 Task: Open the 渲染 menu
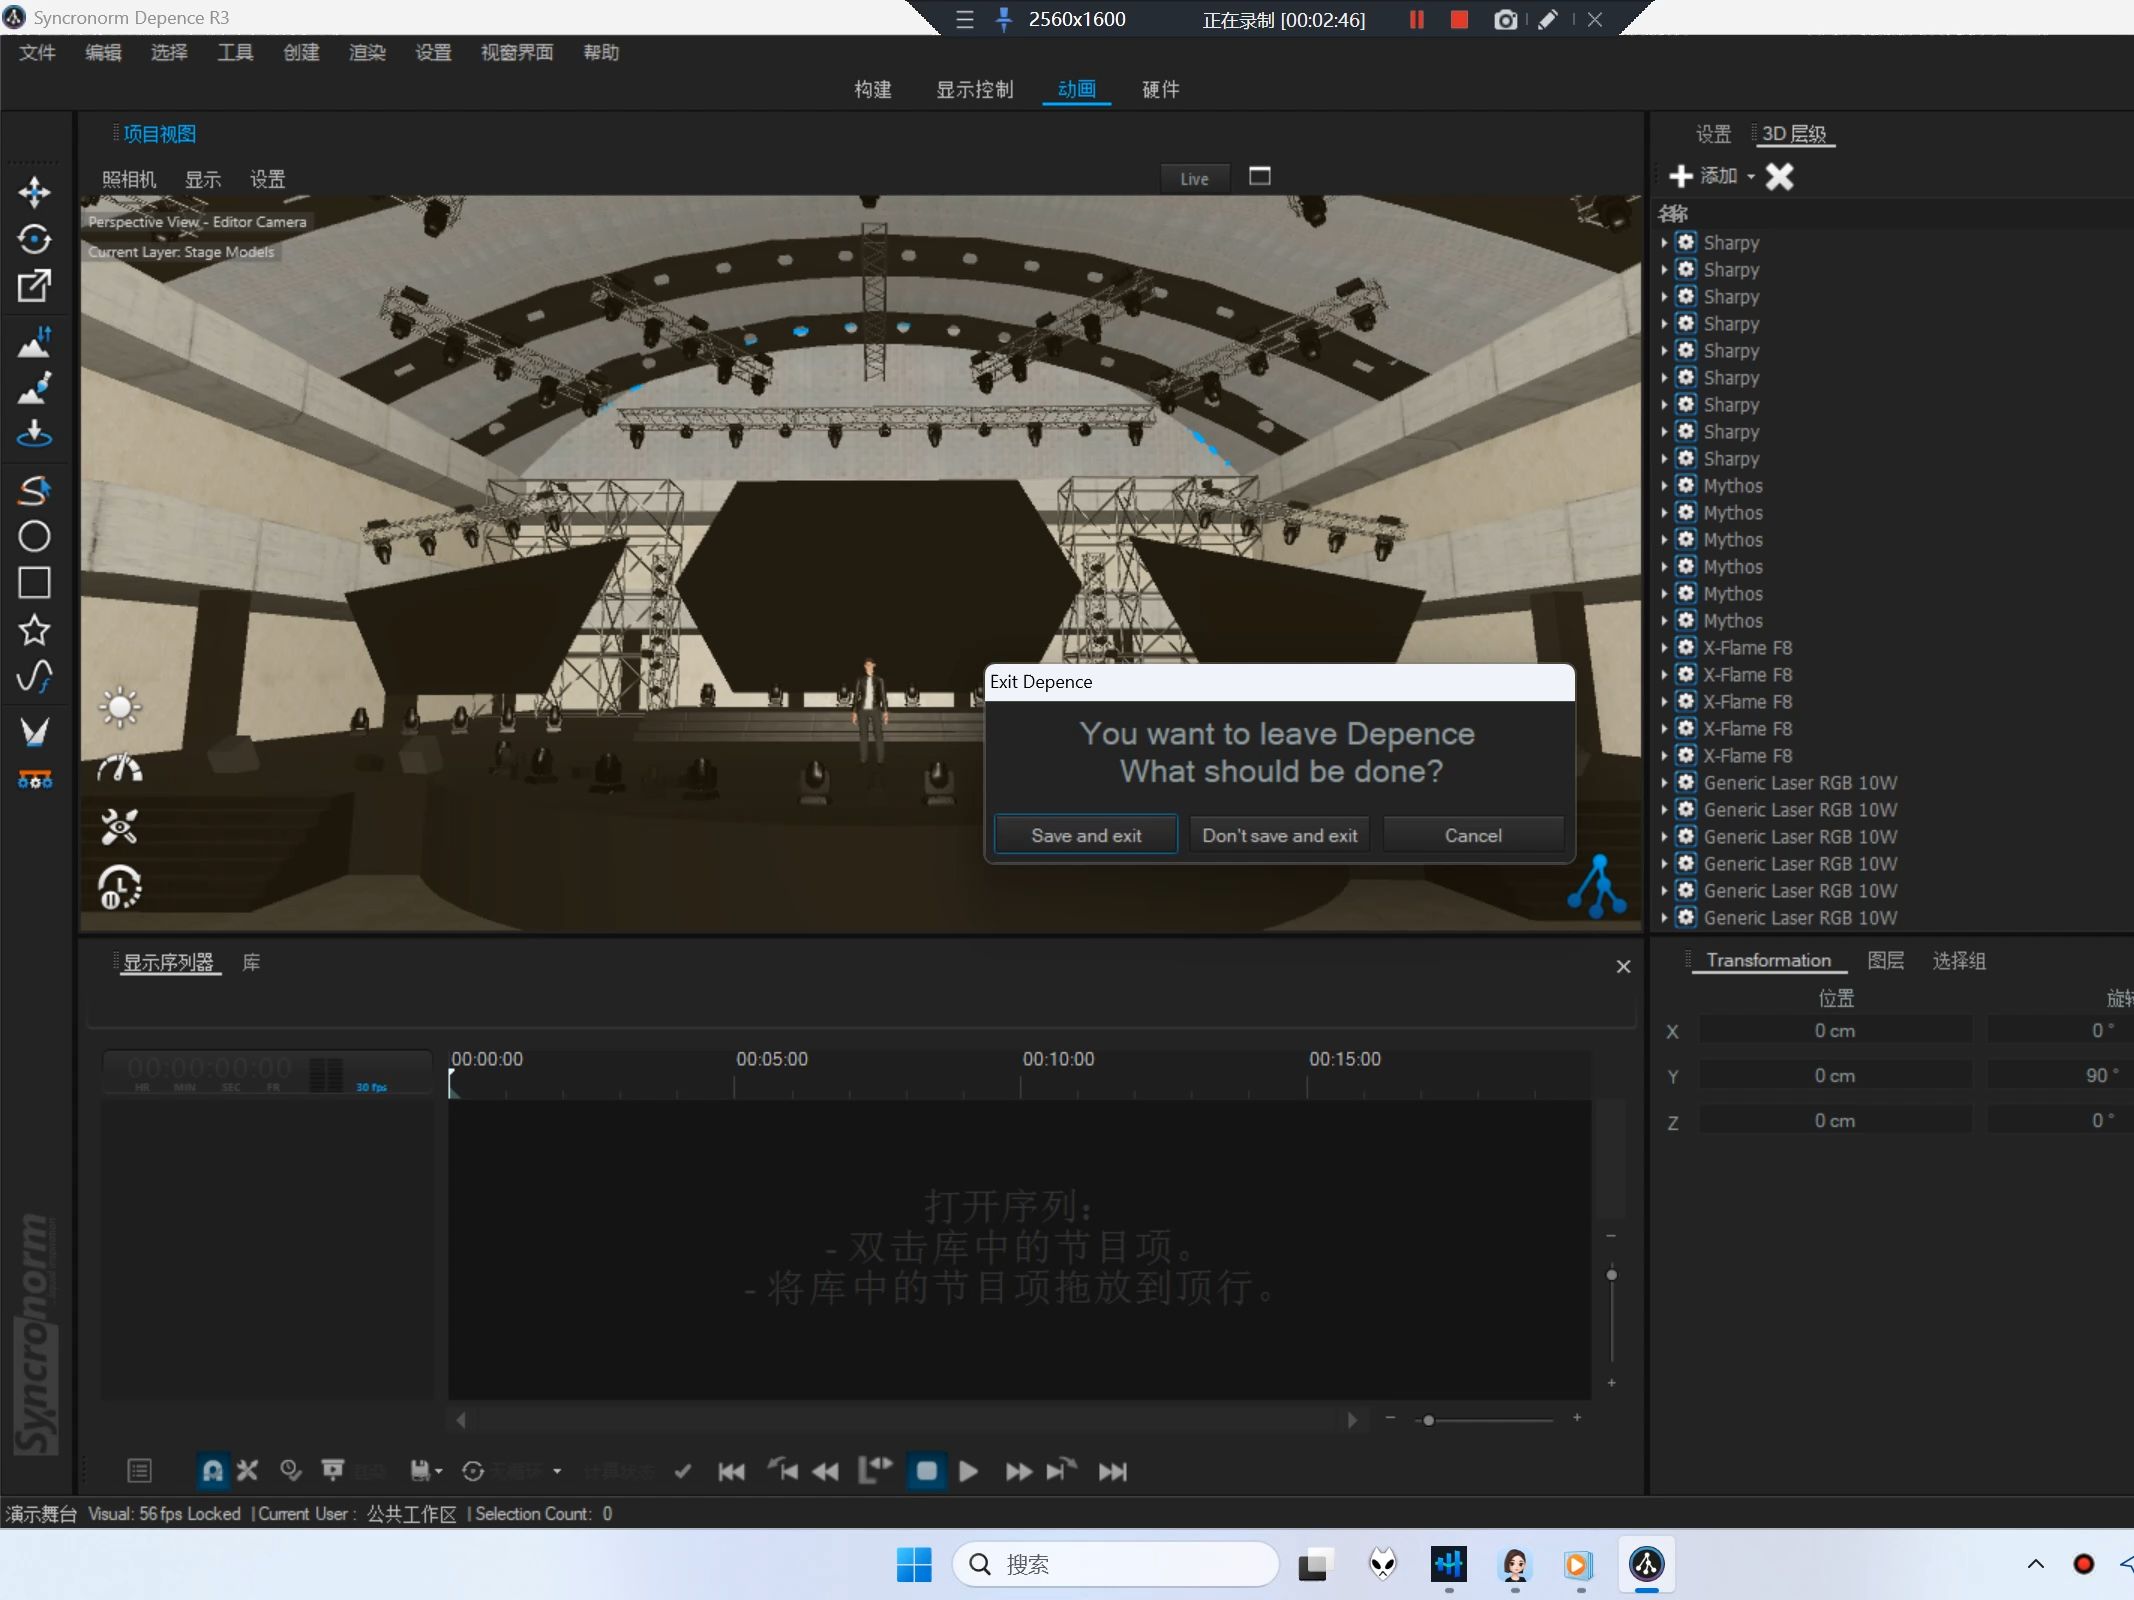(367, 52)
